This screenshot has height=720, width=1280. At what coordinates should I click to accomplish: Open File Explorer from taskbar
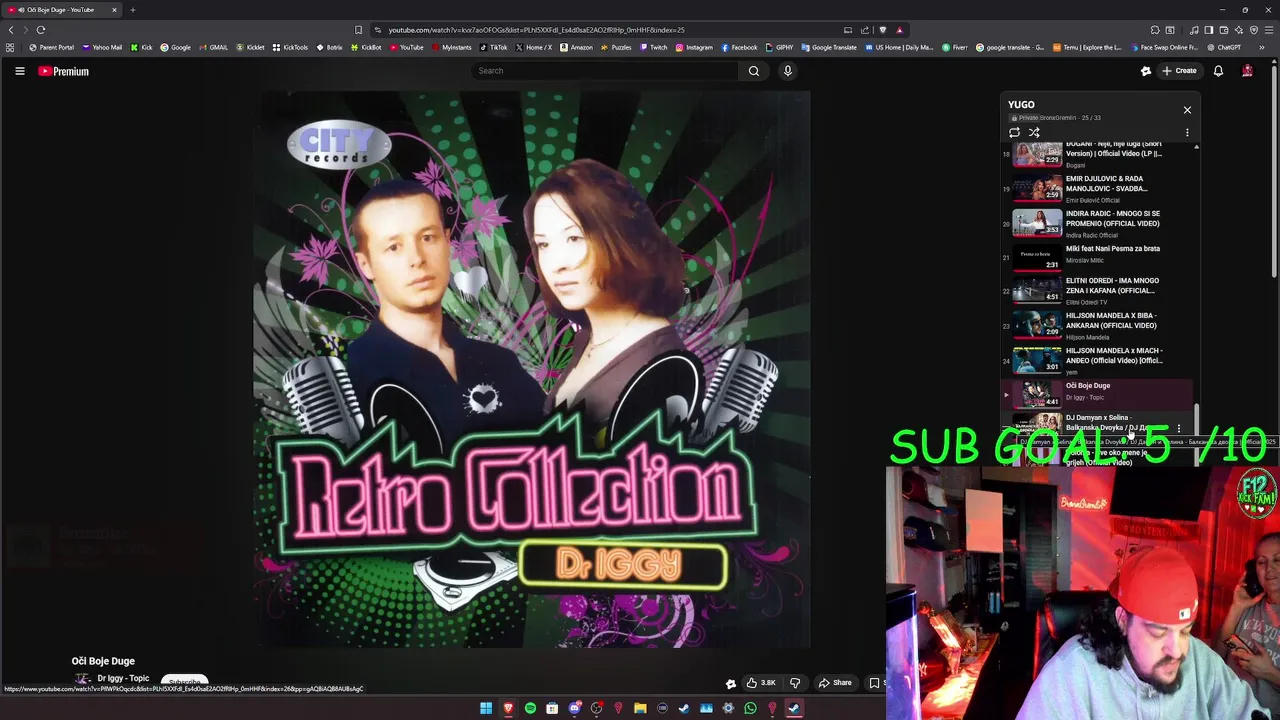(640, 708)
